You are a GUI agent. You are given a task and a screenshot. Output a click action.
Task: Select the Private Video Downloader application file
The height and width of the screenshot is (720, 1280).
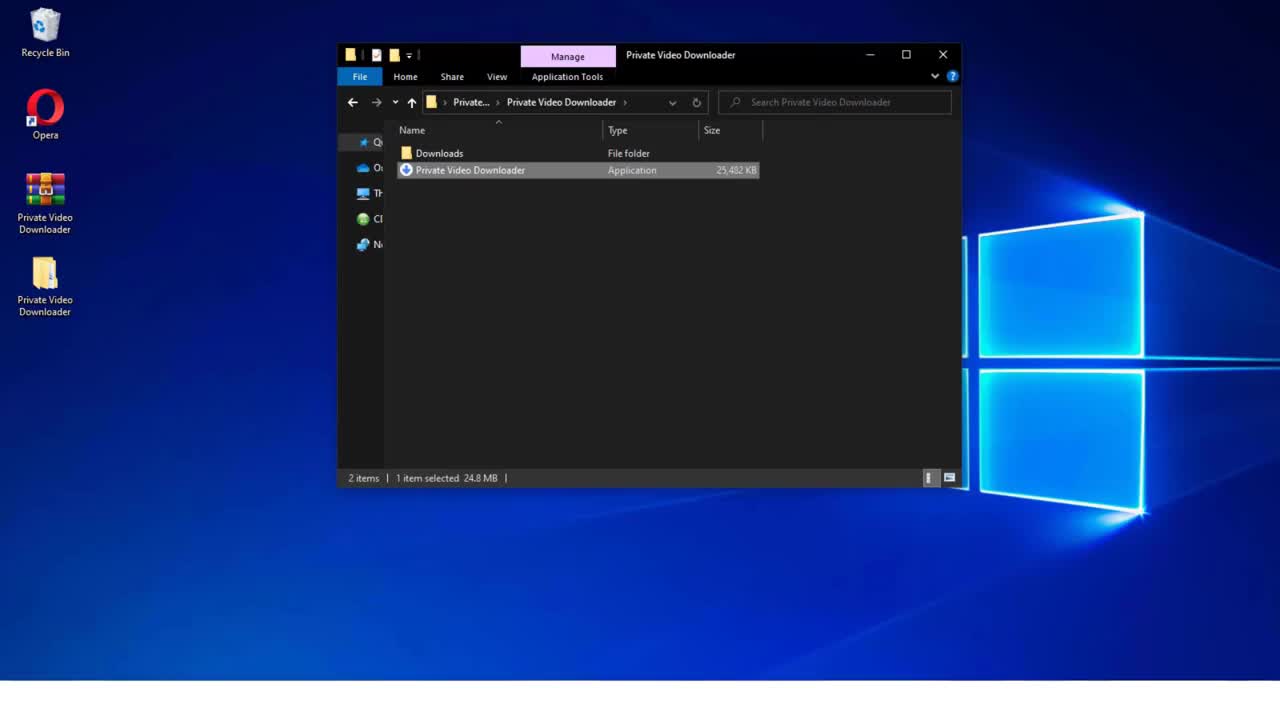578,170
